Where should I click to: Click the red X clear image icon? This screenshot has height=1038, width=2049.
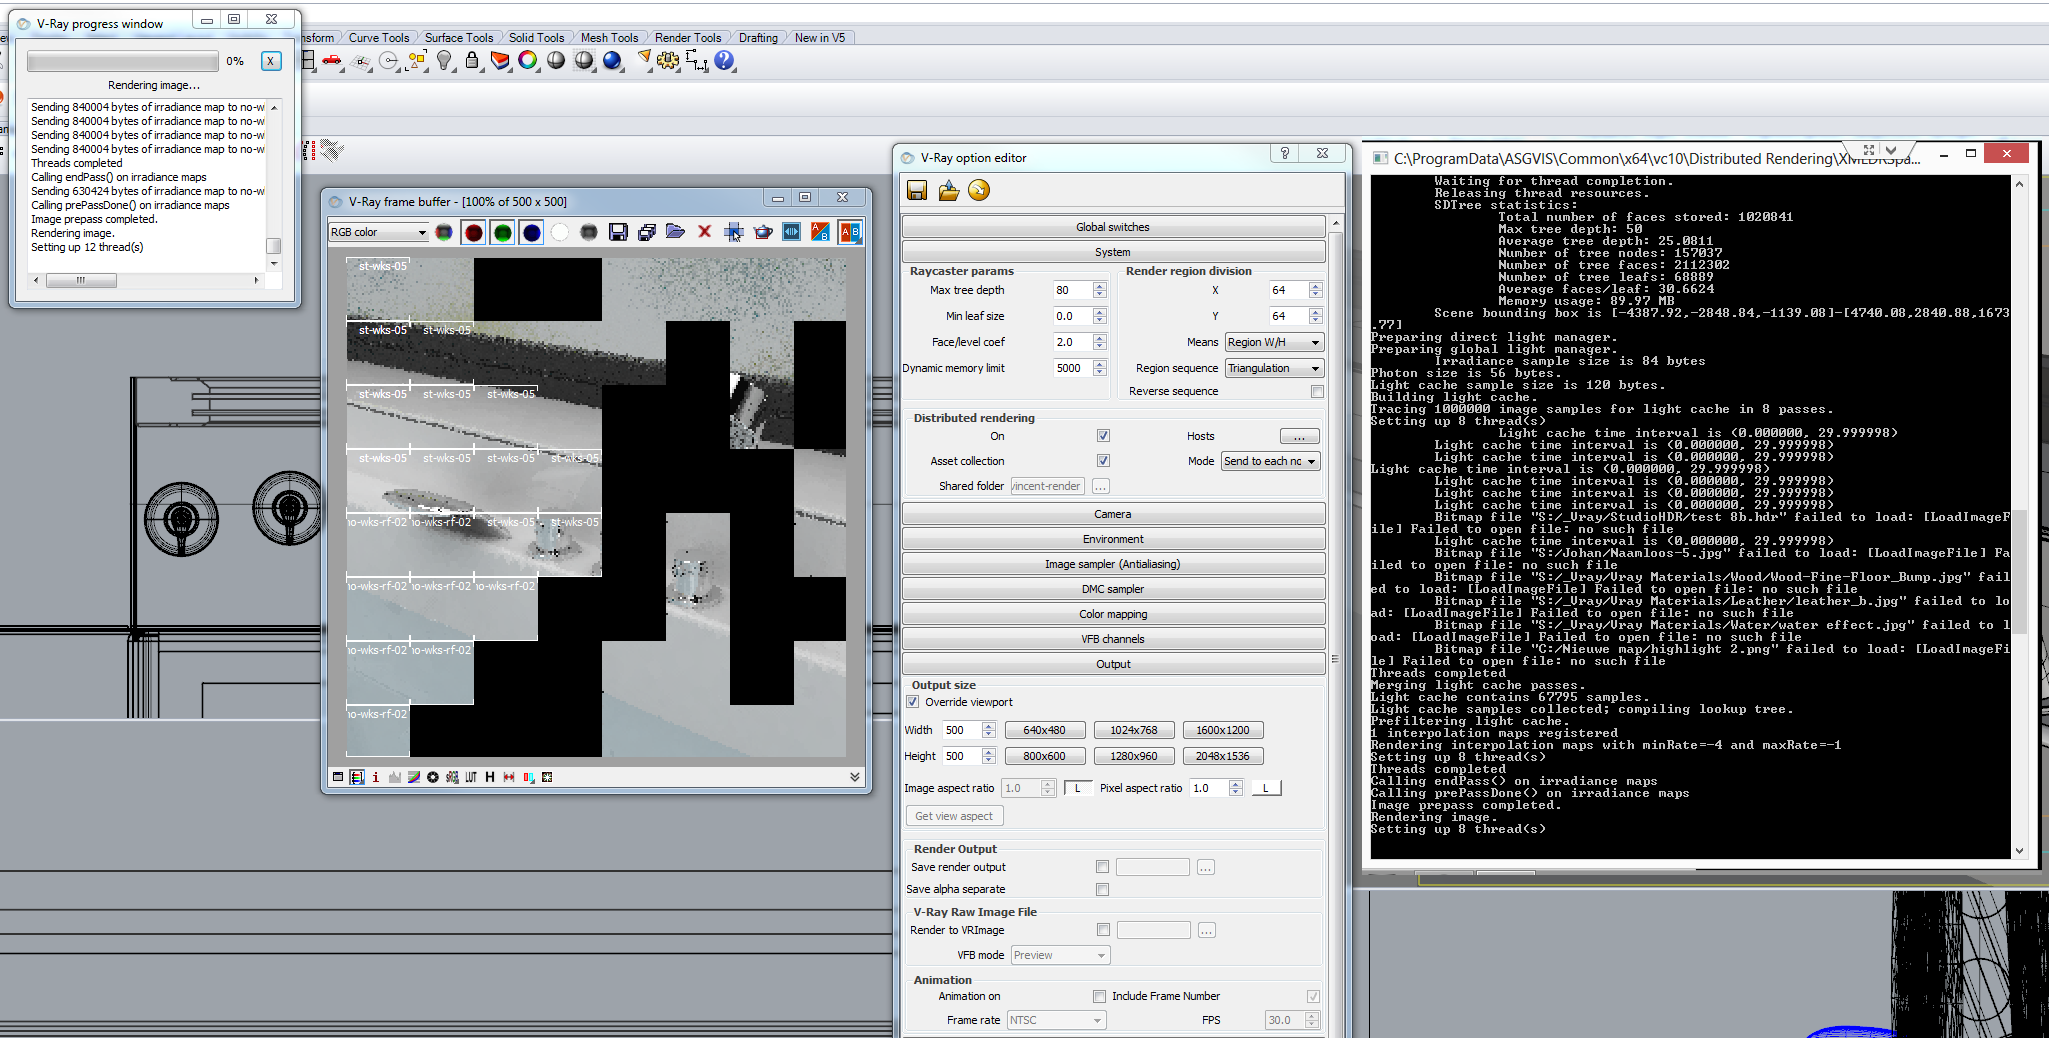tap(704, 232)
